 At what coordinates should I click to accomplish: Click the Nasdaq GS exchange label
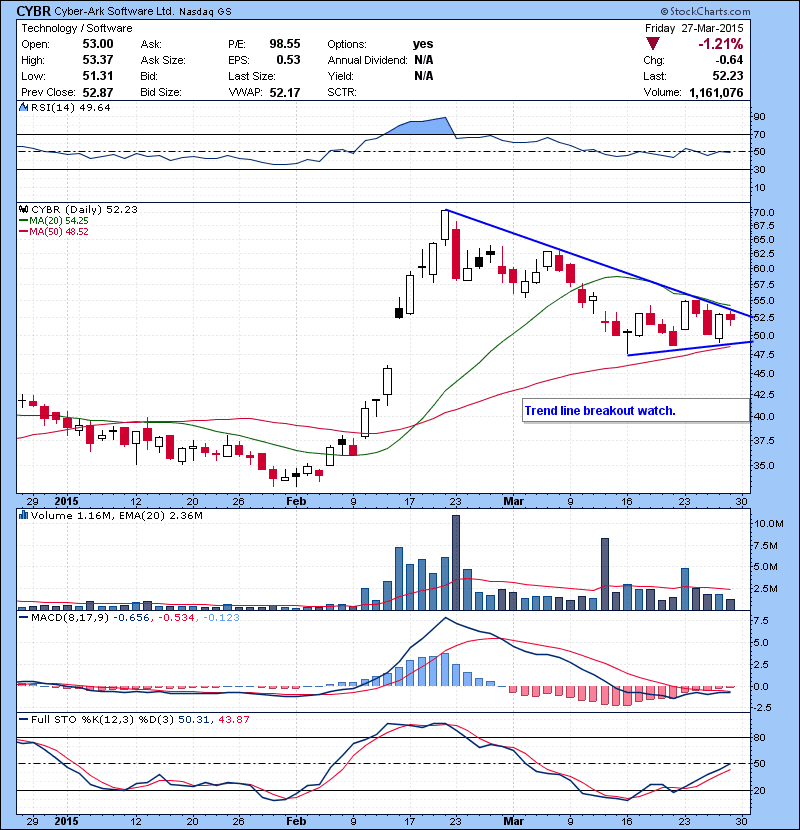pos(205,12)
